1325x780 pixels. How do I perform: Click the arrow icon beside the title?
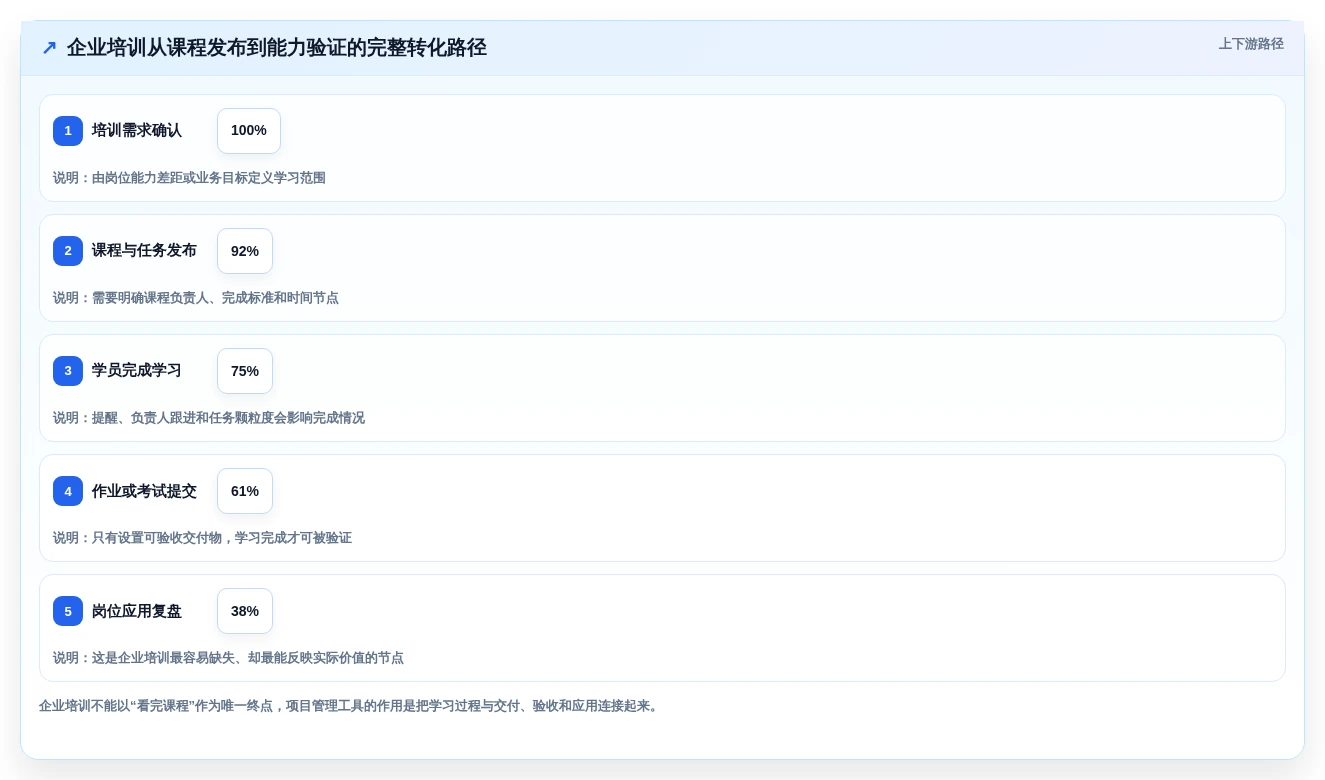click(x=49, y=48)
